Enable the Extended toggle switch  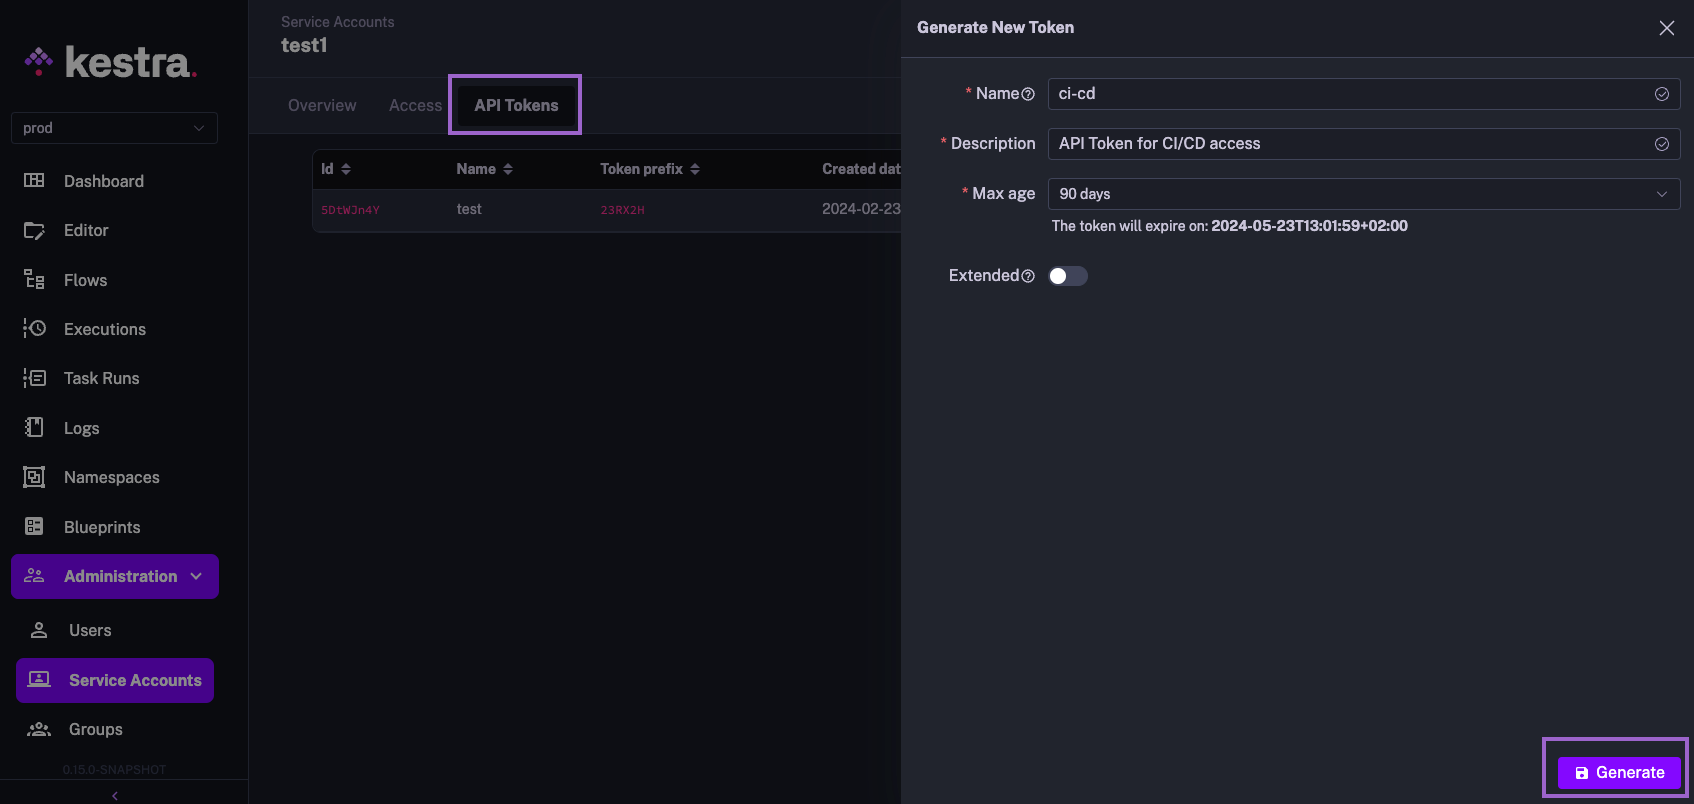coord(1067,276)
